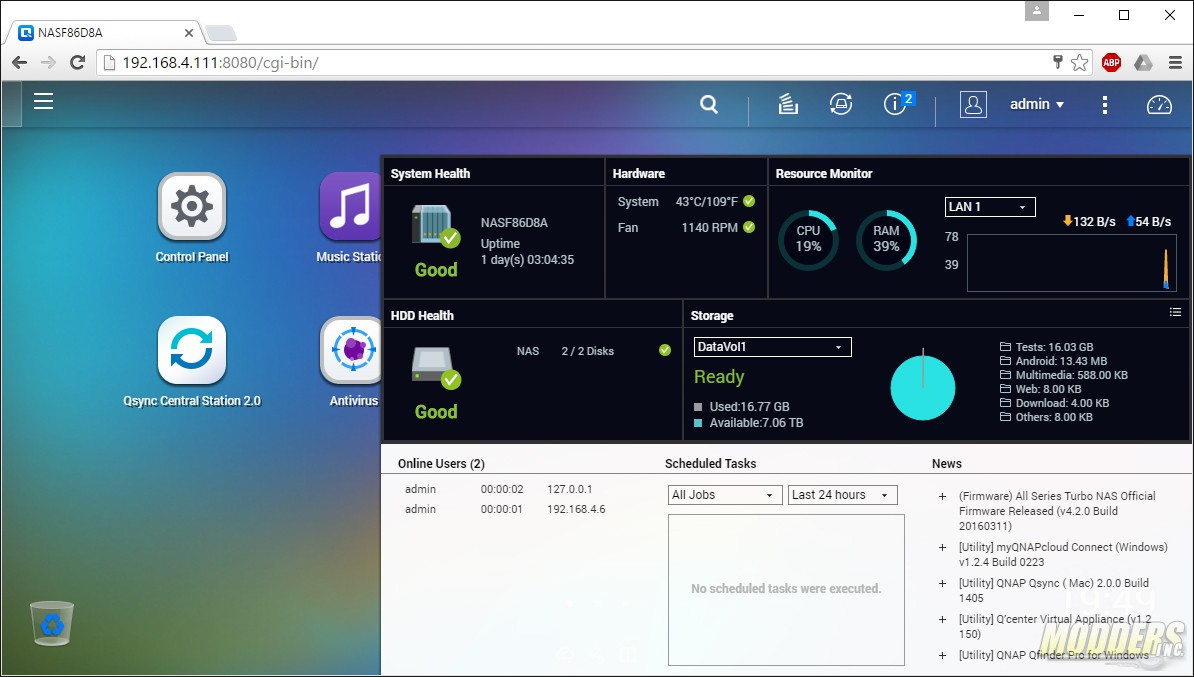Click the Scheduled Tasks heading
1194x677 pixels.
[710, 463]
